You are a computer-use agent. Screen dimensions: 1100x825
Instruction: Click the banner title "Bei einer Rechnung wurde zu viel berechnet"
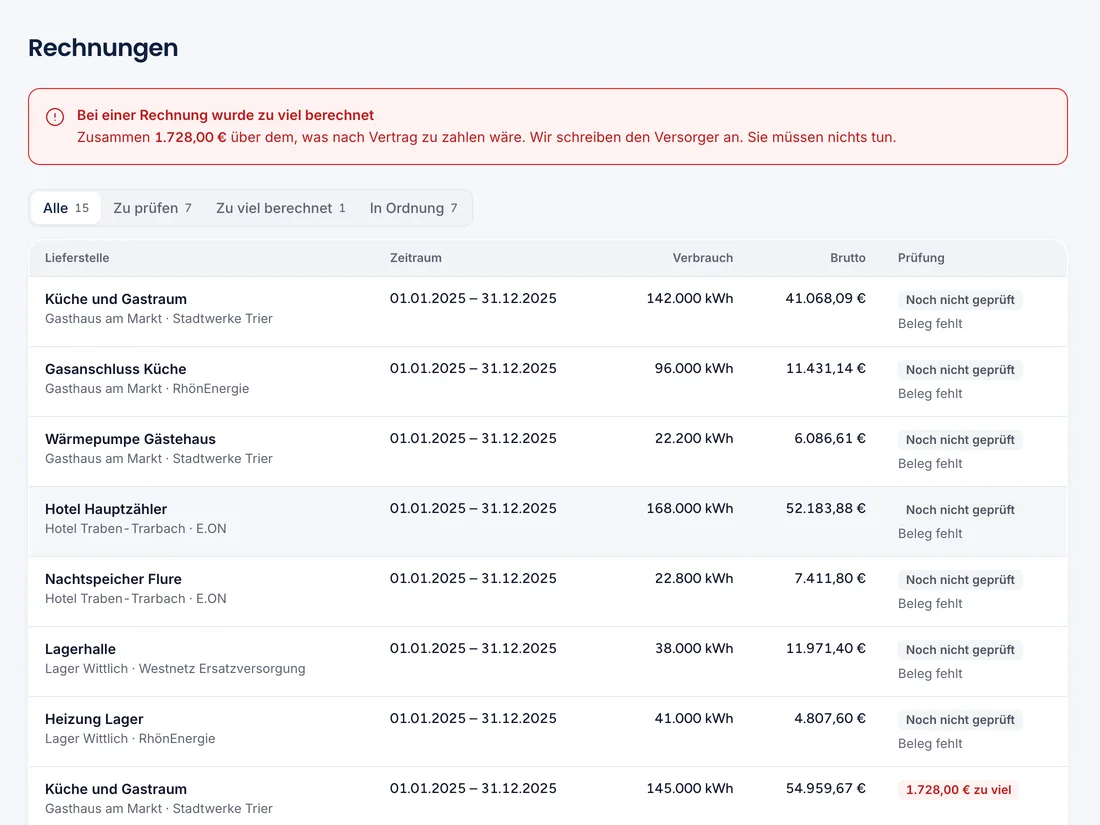[225, 115]
